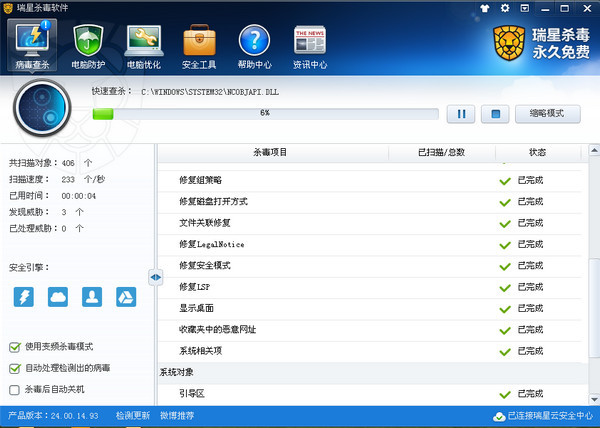Click the cloud security engine icon

58,297
